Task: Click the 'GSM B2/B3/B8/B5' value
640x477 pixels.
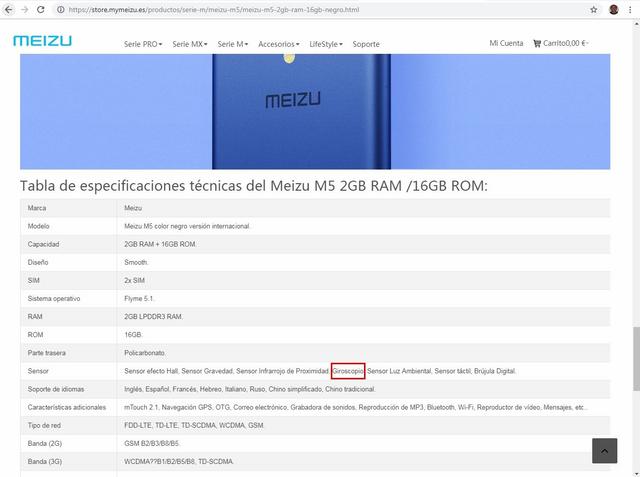Action: 151,444
